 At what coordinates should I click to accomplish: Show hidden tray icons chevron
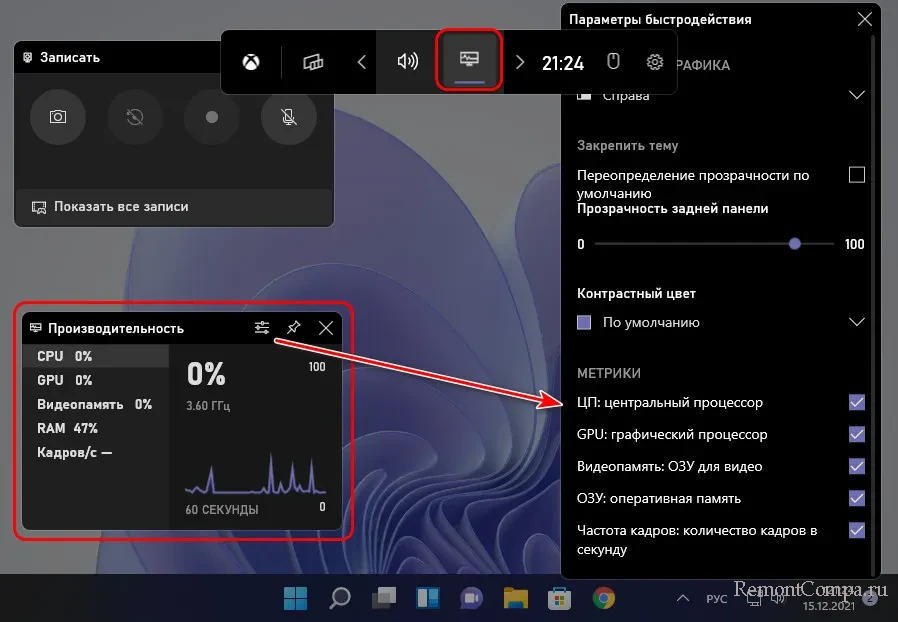[x=683, y=599]
